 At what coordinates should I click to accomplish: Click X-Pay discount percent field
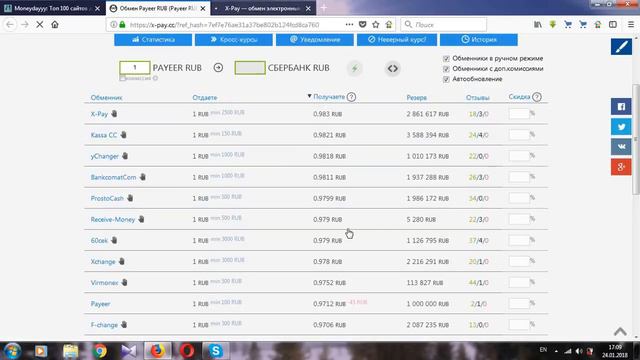click(519, 114)
